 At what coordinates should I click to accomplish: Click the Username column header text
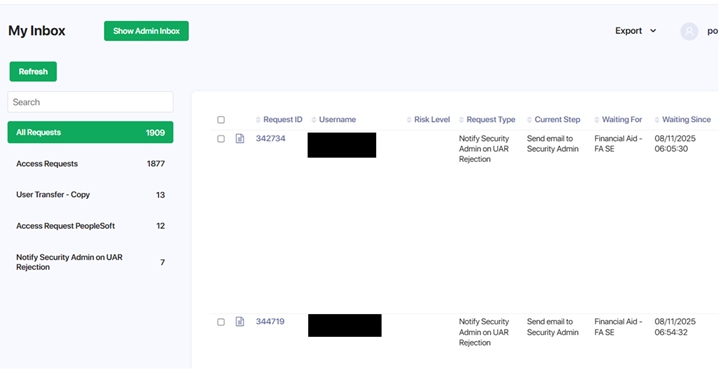coord(338,119)
